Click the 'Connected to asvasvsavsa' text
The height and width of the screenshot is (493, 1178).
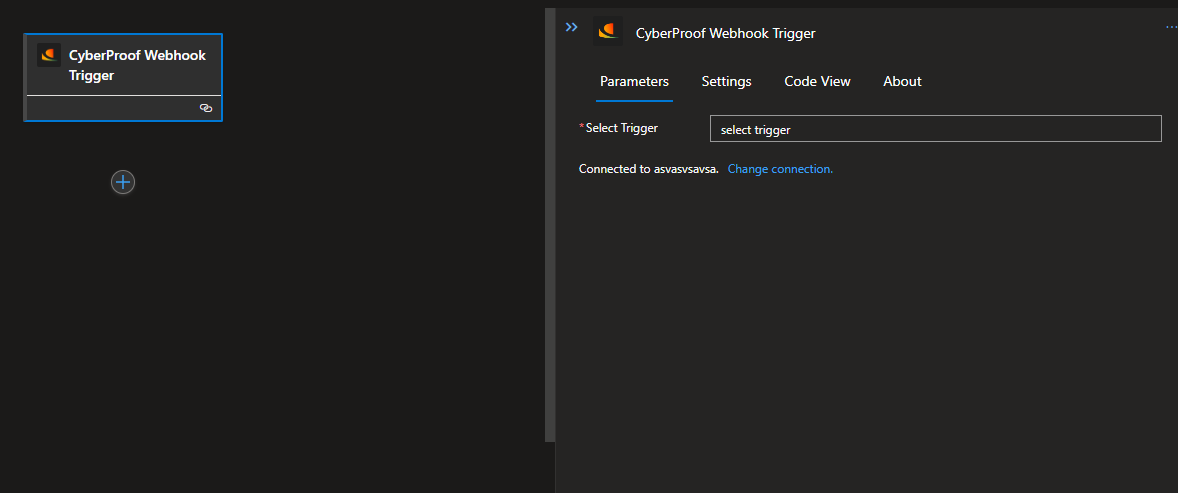click(648, 169)
